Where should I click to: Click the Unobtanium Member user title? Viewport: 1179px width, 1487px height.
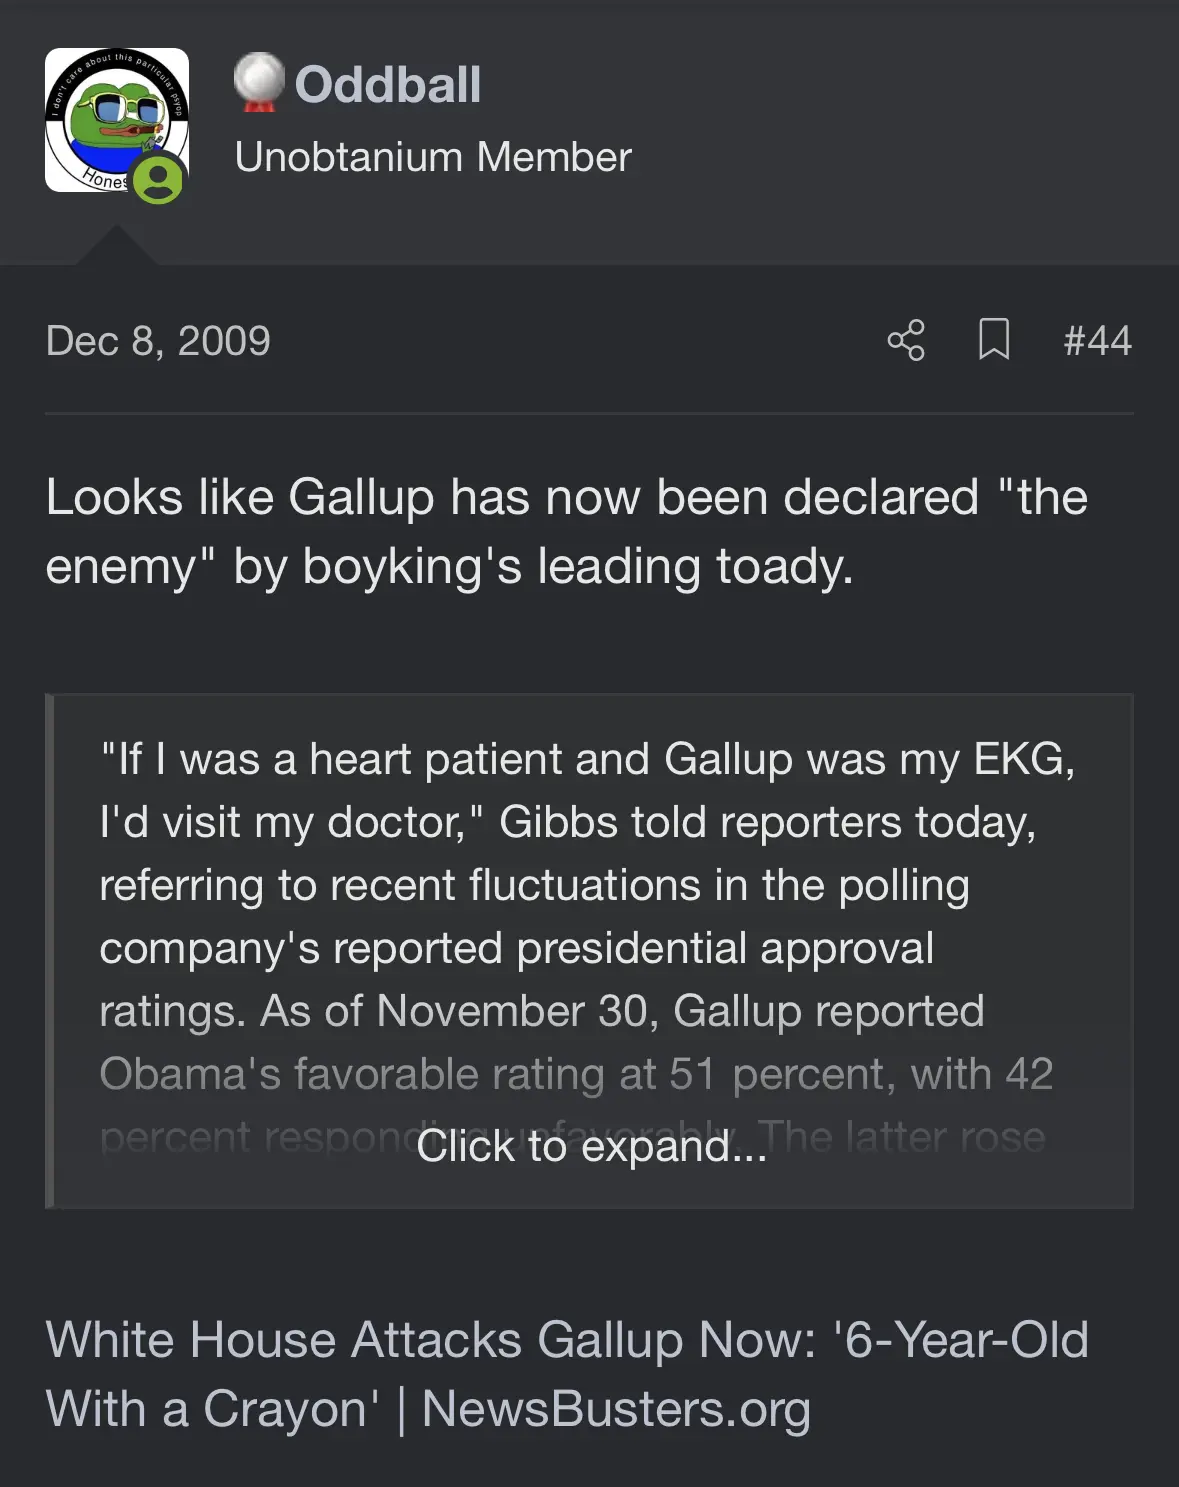coord(433,157)
